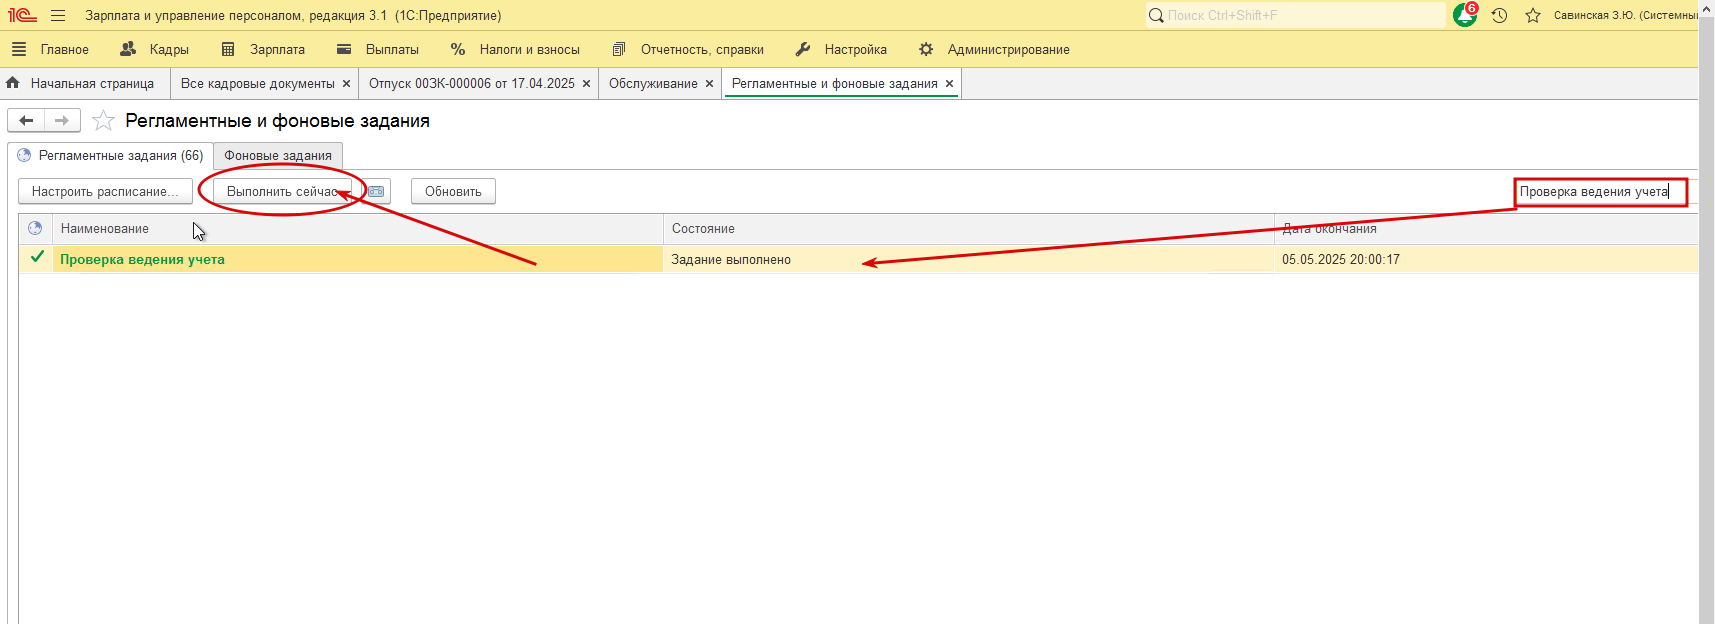The width and height of the screenshot is (1715, 624).
Task: Switch to the Обслуживание tab
Action: coord(653,84)
